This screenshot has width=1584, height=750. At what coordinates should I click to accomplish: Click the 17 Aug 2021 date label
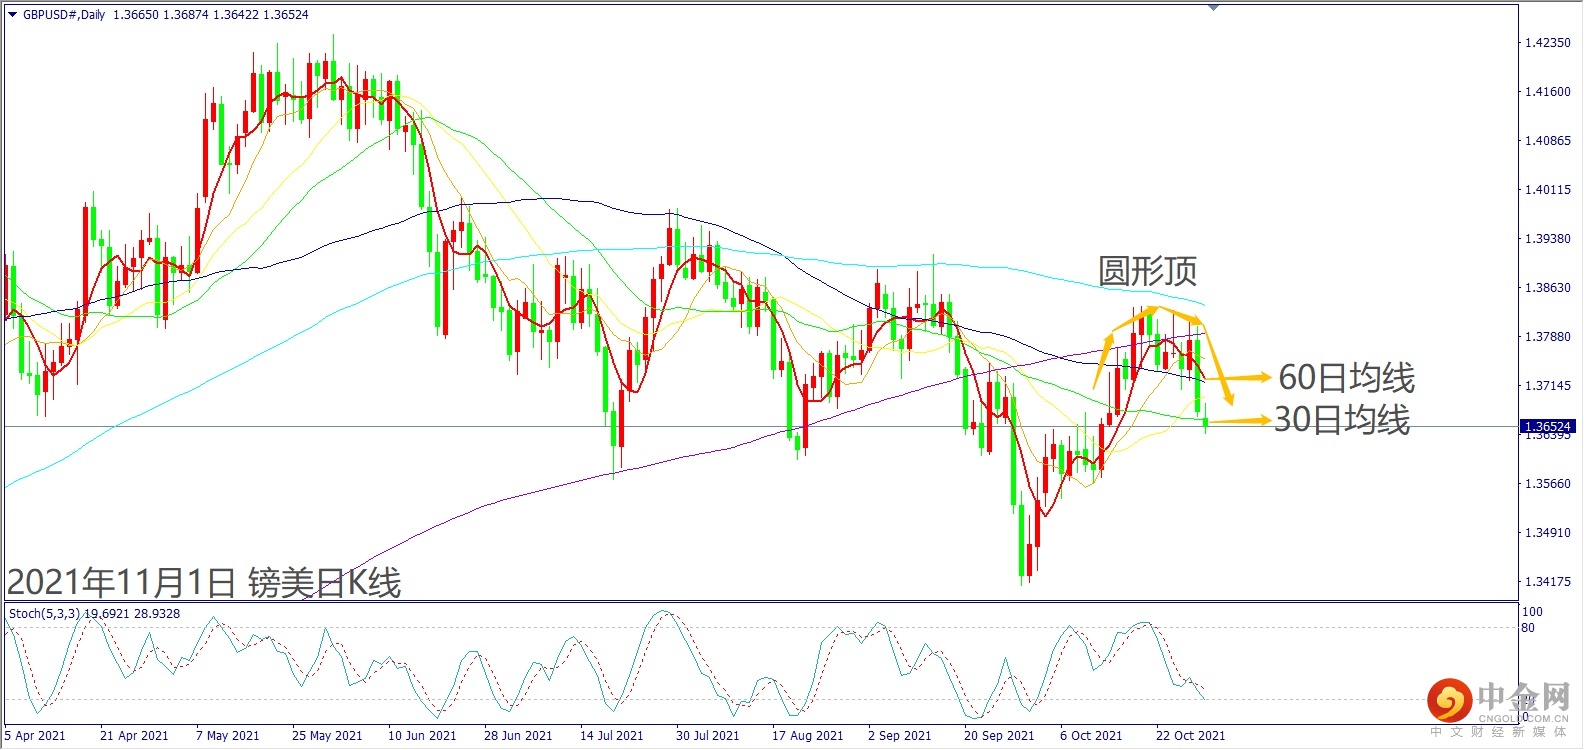tap(807, 736)
